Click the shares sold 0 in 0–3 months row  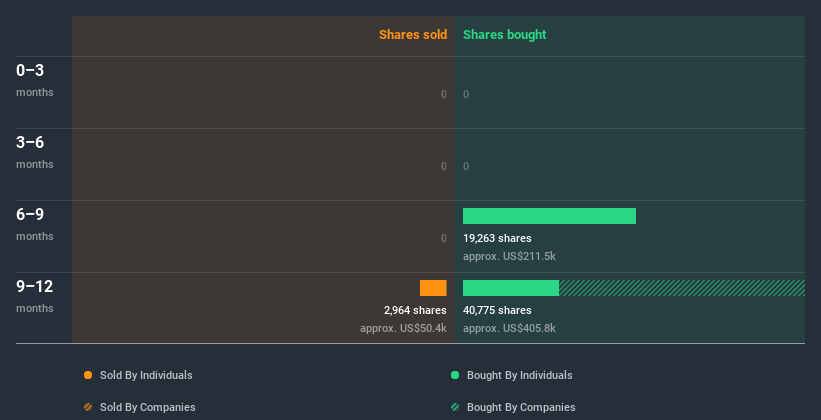444,94
